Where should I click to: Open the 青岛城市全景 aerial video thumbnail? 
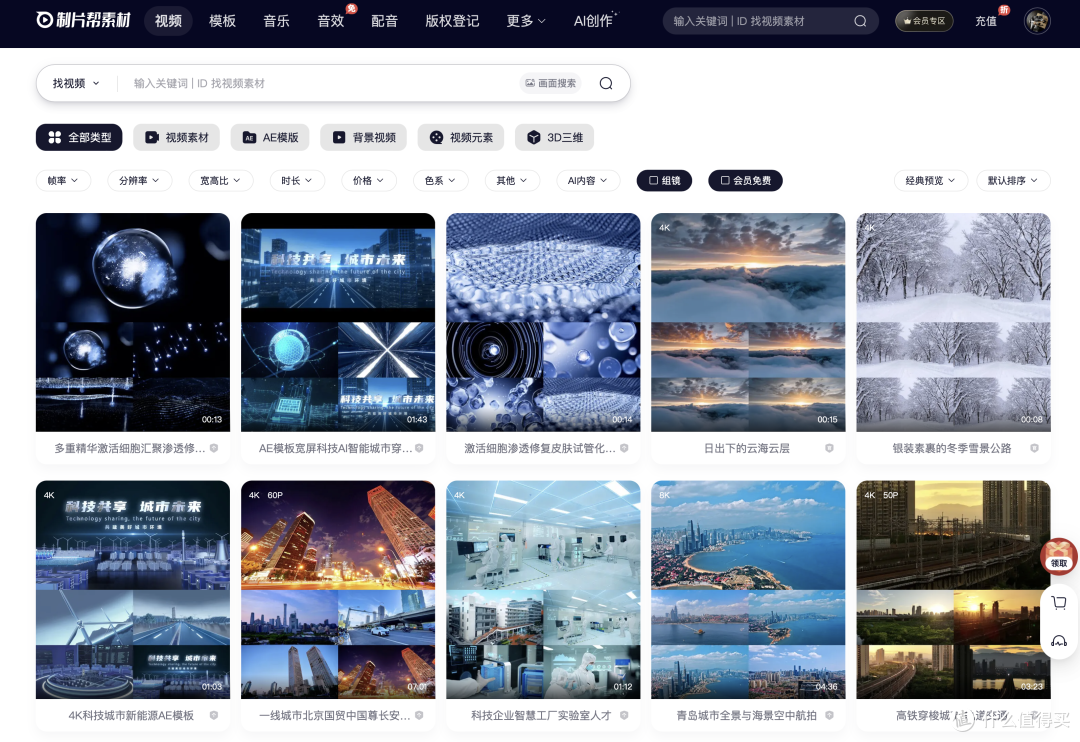[x=748, y=590]
